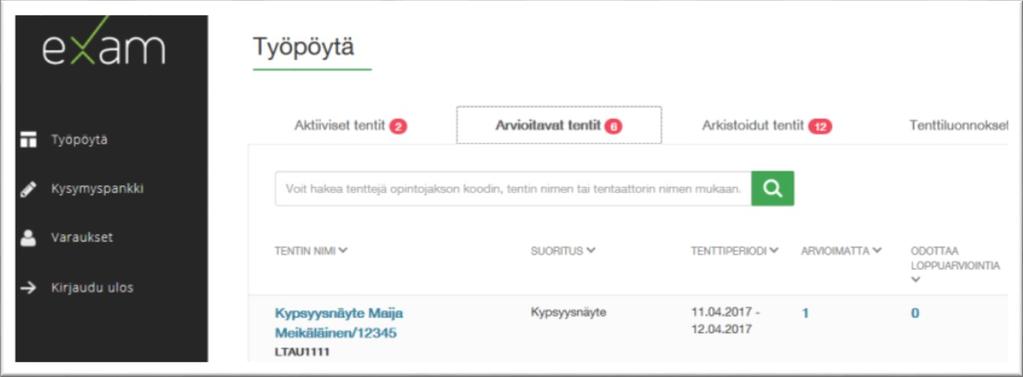Click the red badge 12 on Arkistoidut tentit

coord(820,127)
